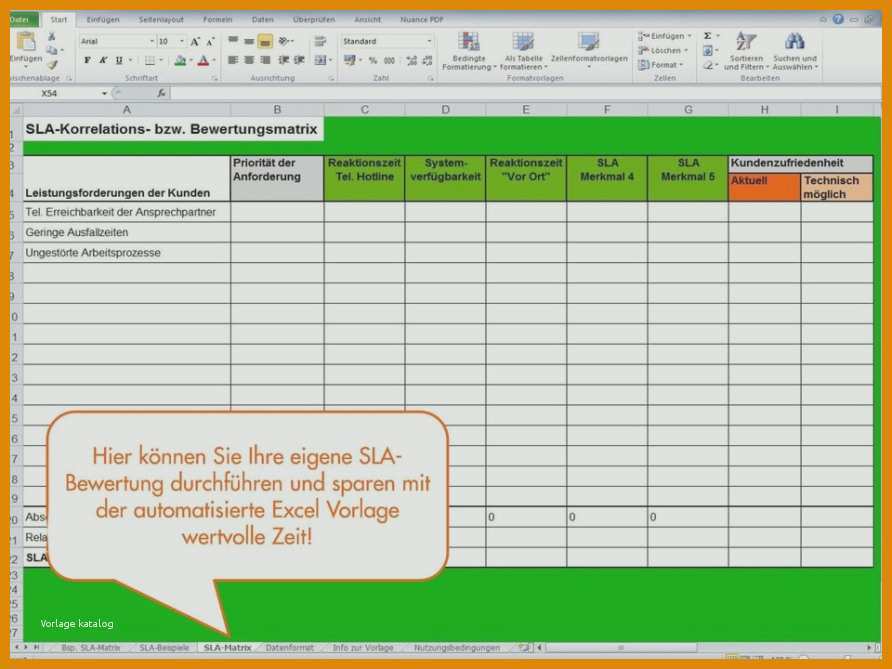The image size is (892, 669).
Task: Switch to the ribbon Einfügen tab
Action: [103, 19]
